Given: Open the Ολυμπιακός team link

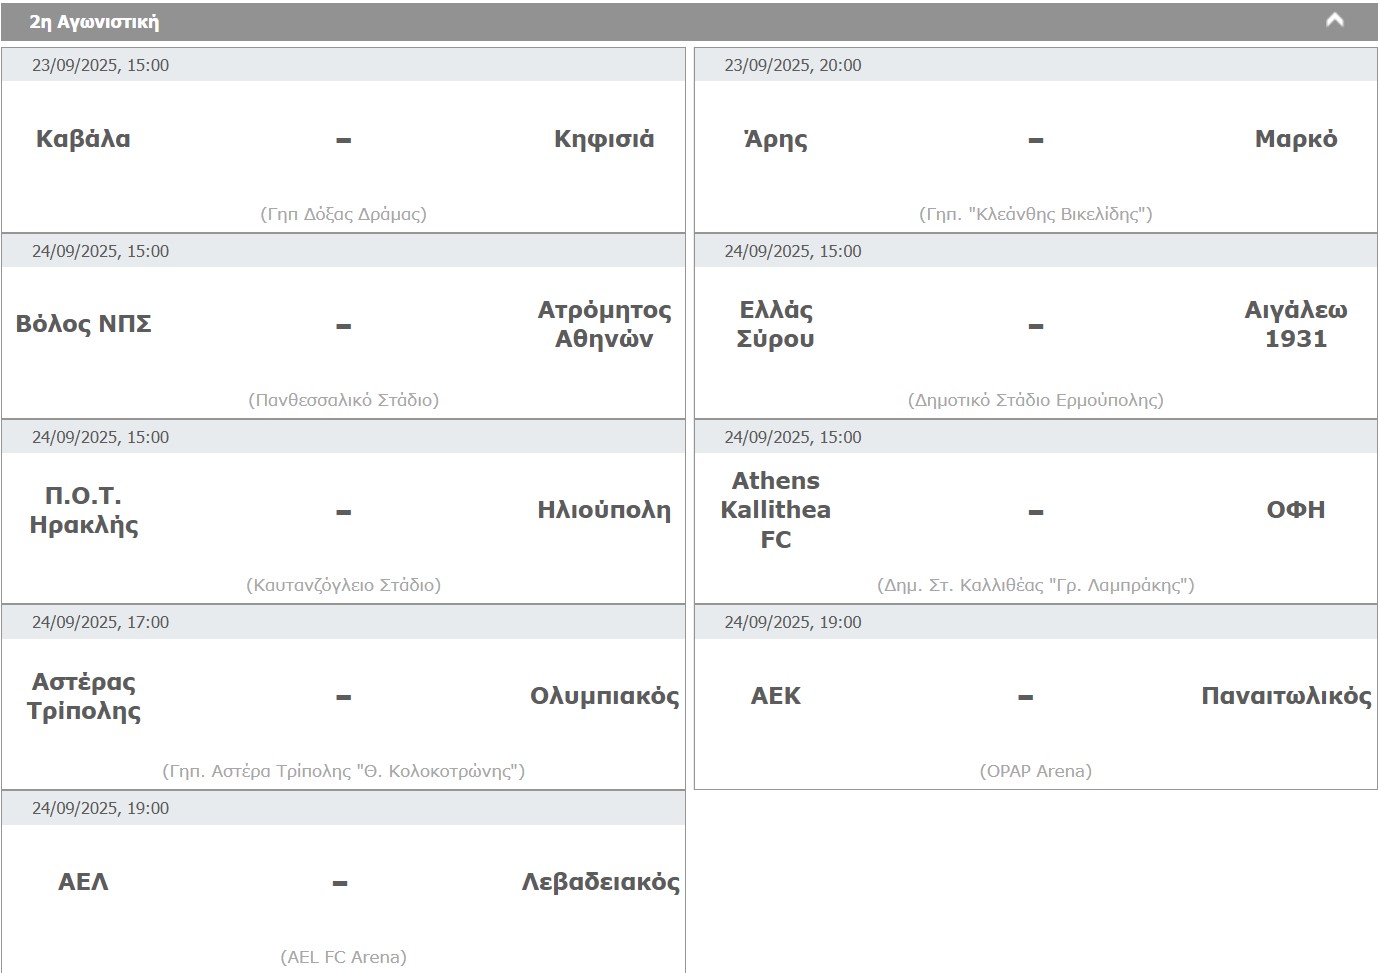Looking at the screenshot, I should click(x=604, y=696).
